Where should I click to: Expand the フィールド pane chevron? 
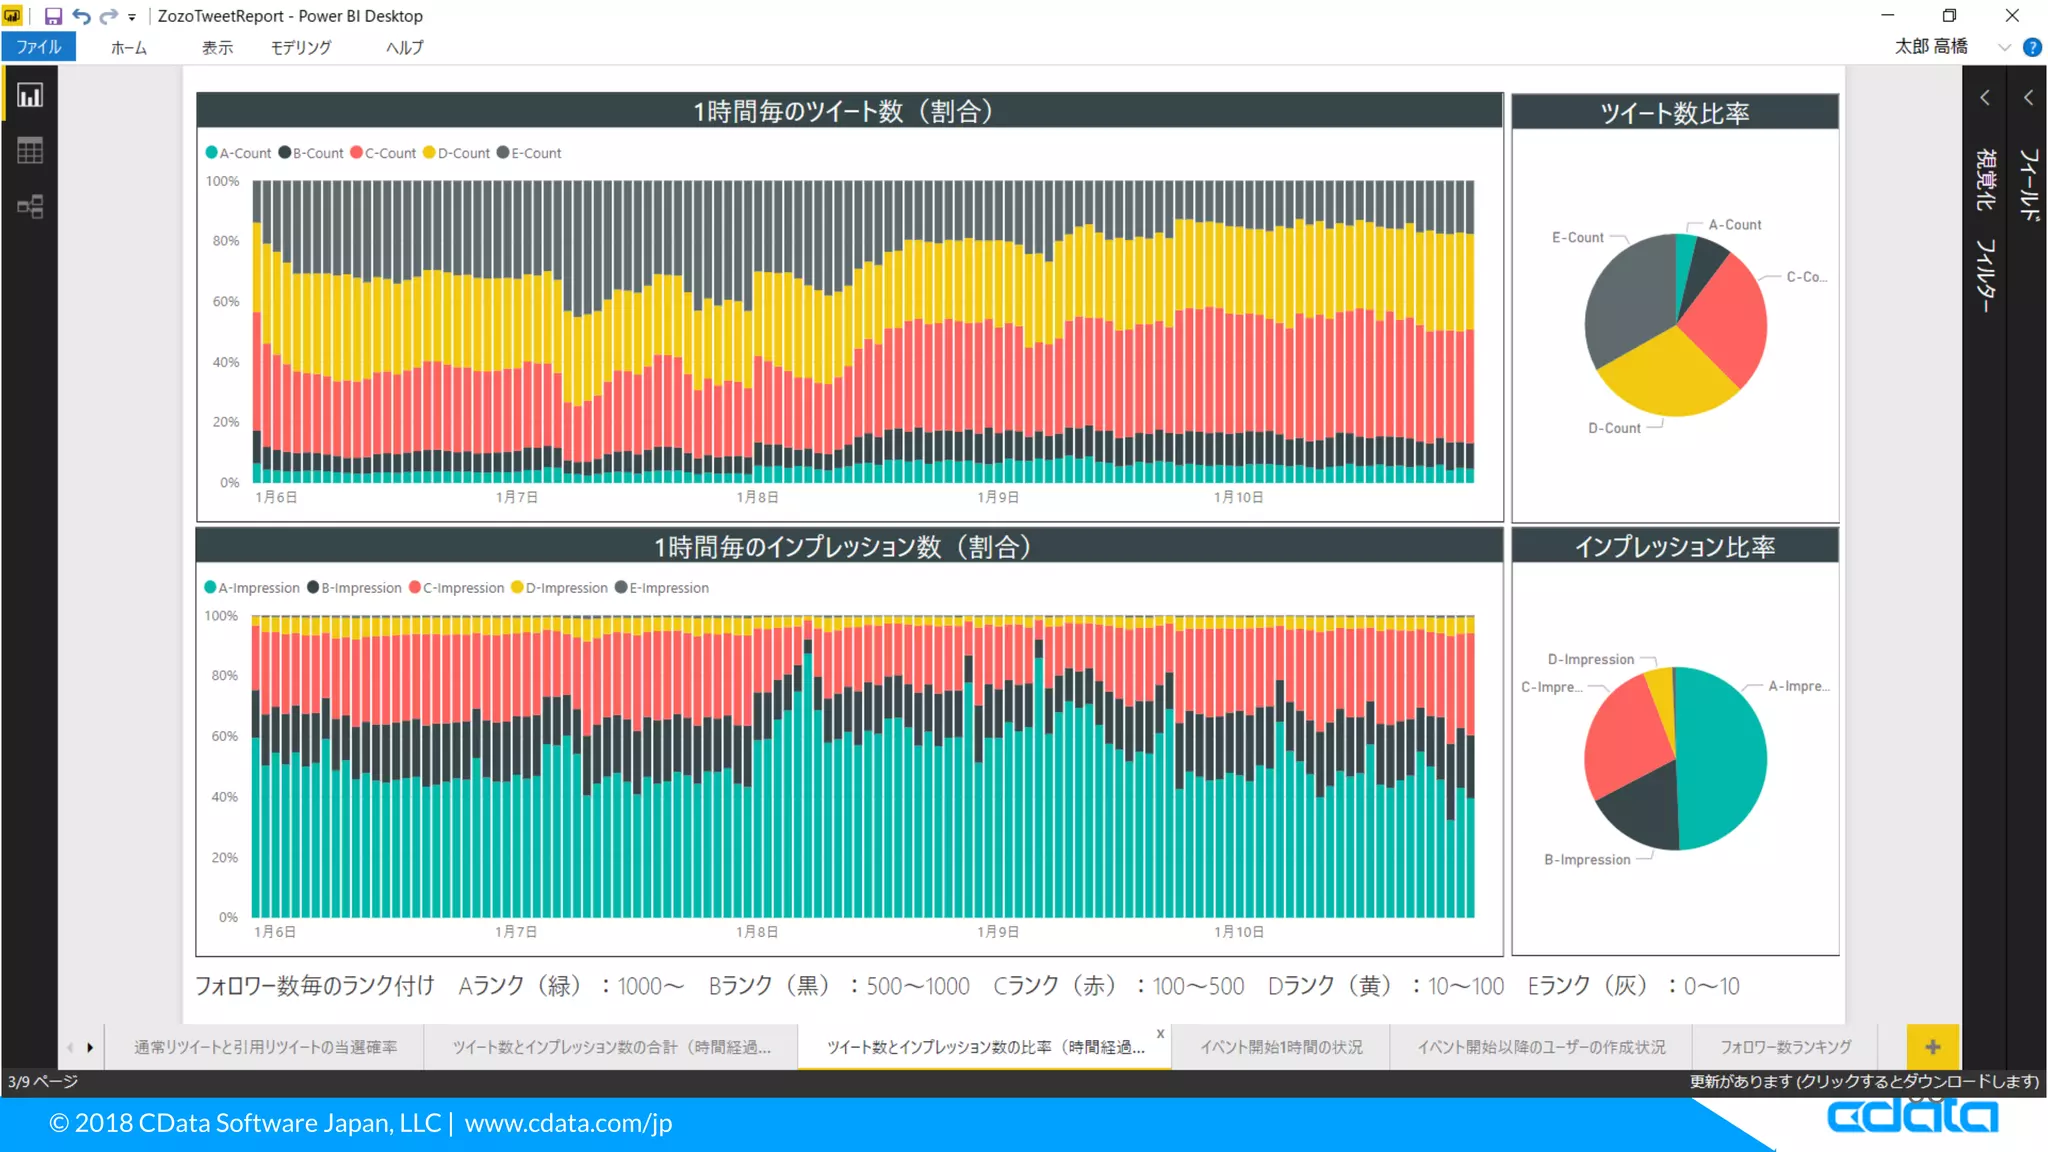coord(2028,98)
